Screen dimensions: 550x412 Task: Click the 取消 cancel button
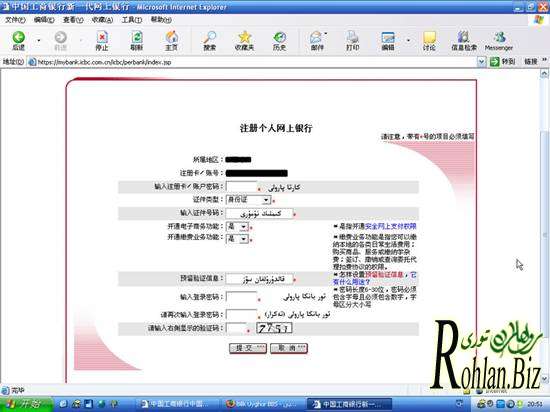click(x=289, y=348)
